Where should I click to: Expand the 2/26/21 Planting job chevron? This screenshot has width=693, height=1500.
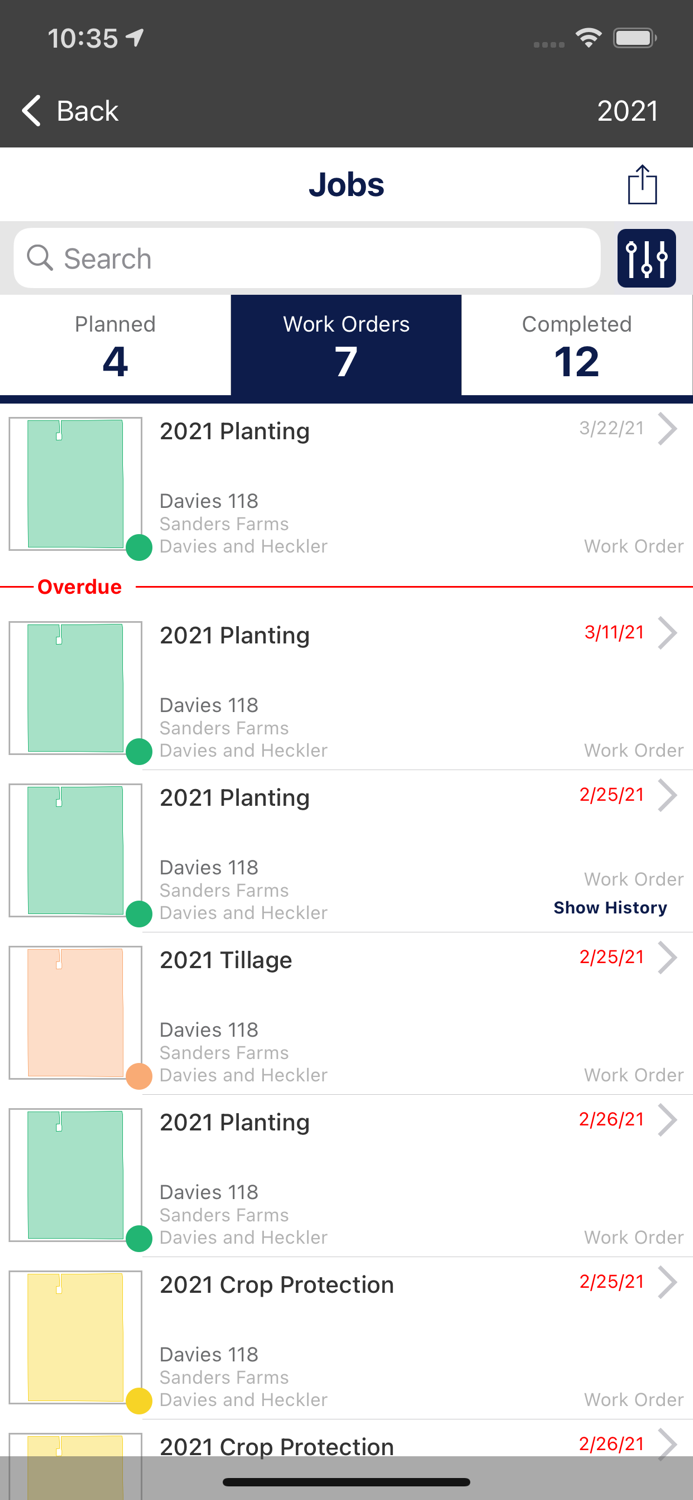tap(667, 1120)
